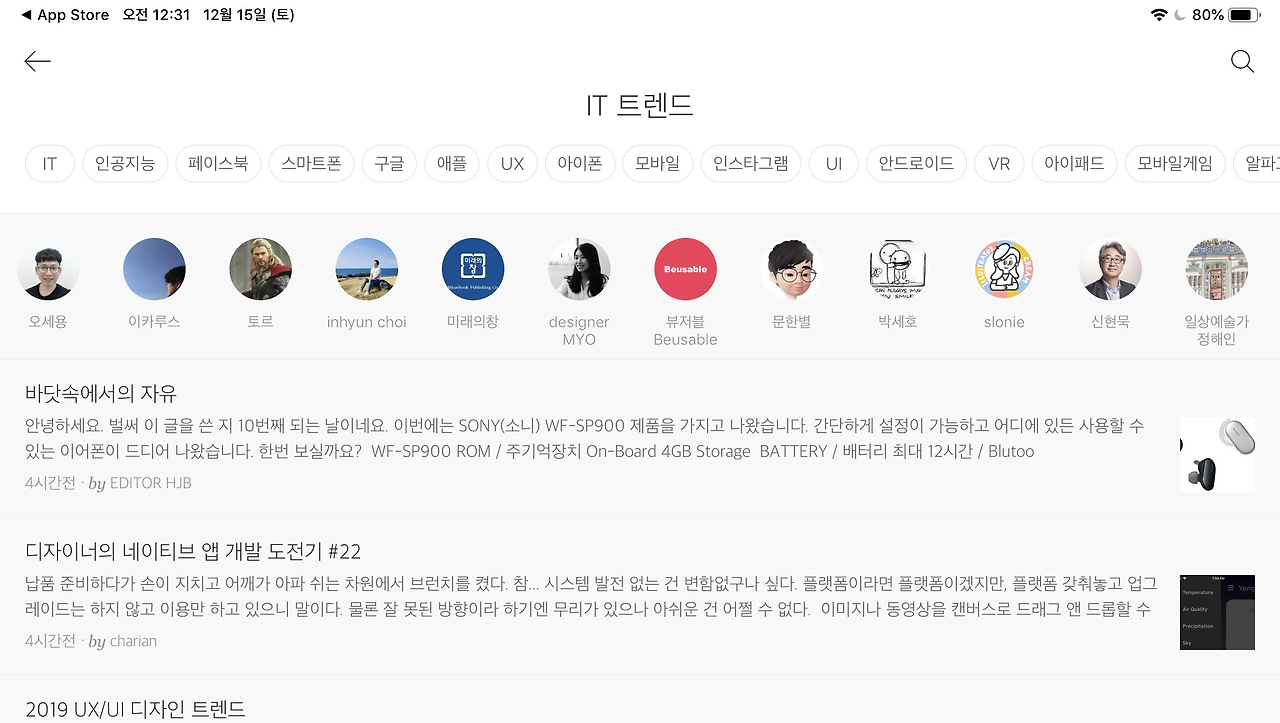Open 미래의창 author profile avatar
The image size is (1280, 723).
click(473, 269)
